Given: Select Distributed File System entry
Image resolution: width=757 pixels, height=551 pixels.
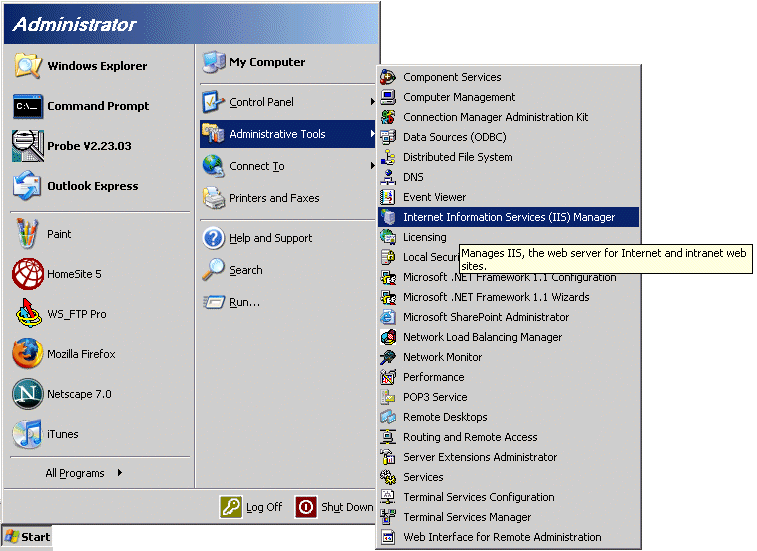Looking at the screenshot, I should 508,157.
